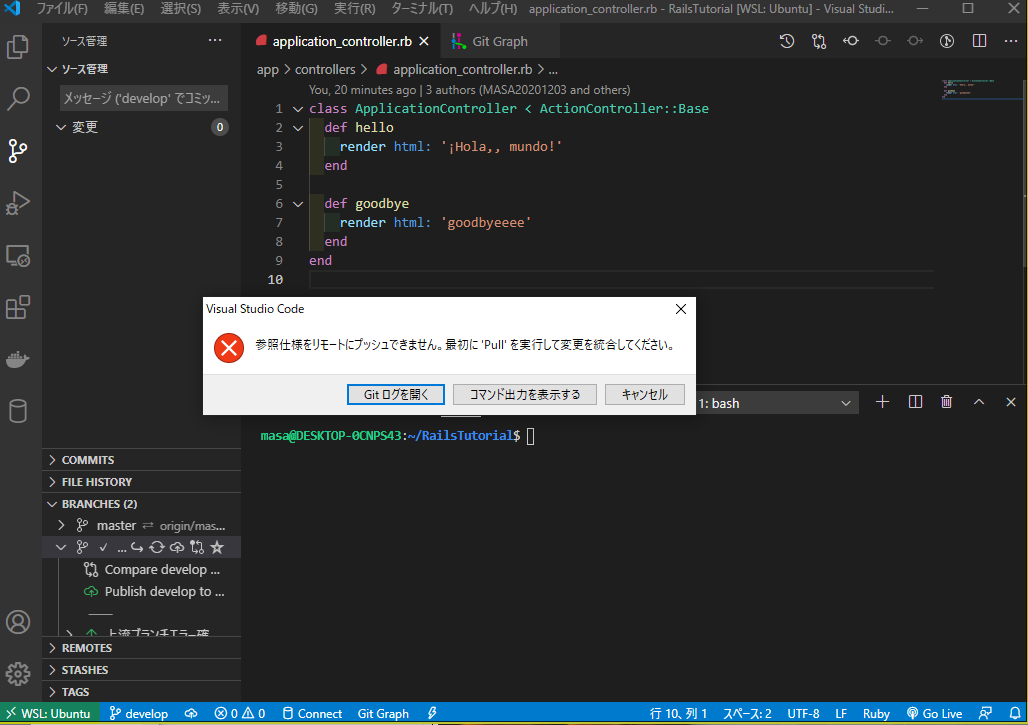Image resolution: width=1028 pixels, height=725 pixels.
Task: Open the Run and Debug view
Action: tap(18, 203)
